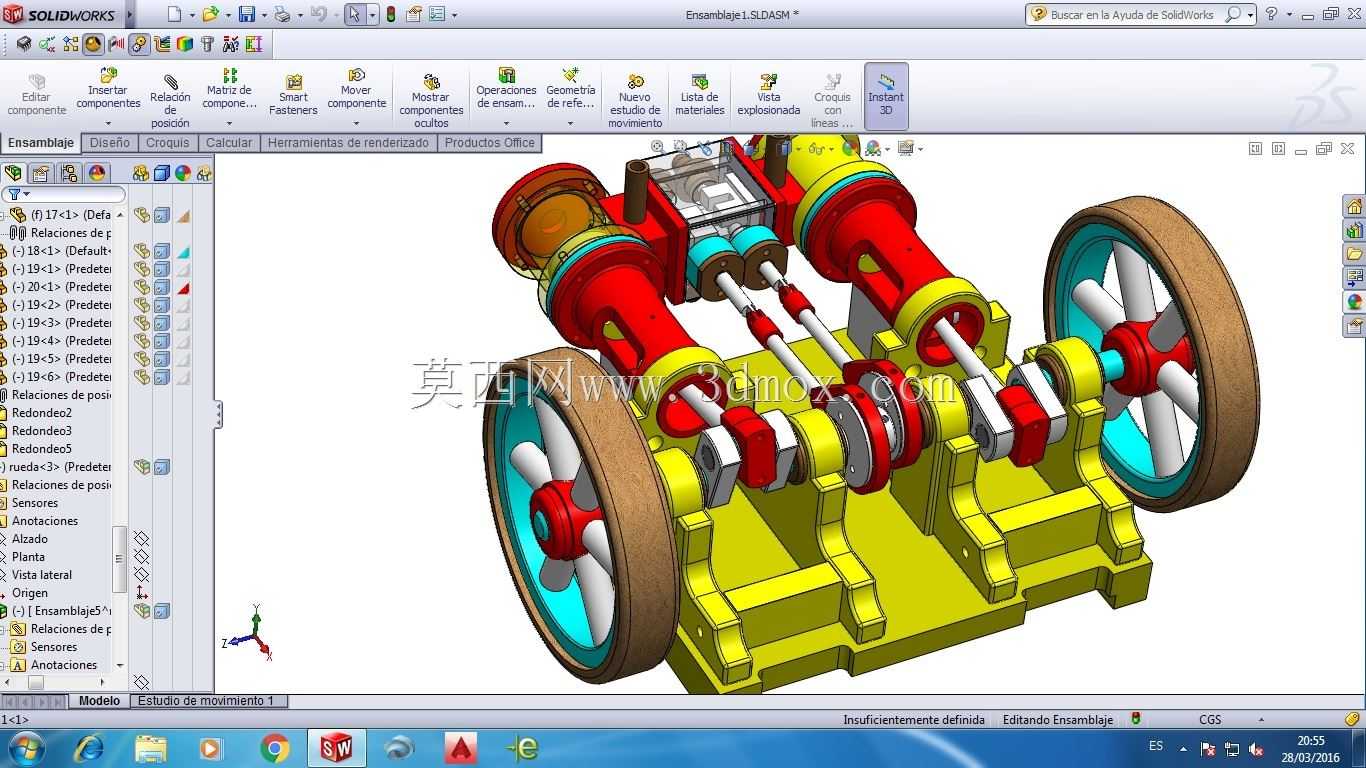This screenshot has width=1366, height=768.
Task: Open the Select tool dropdown arrow
Action: point(372,16)
